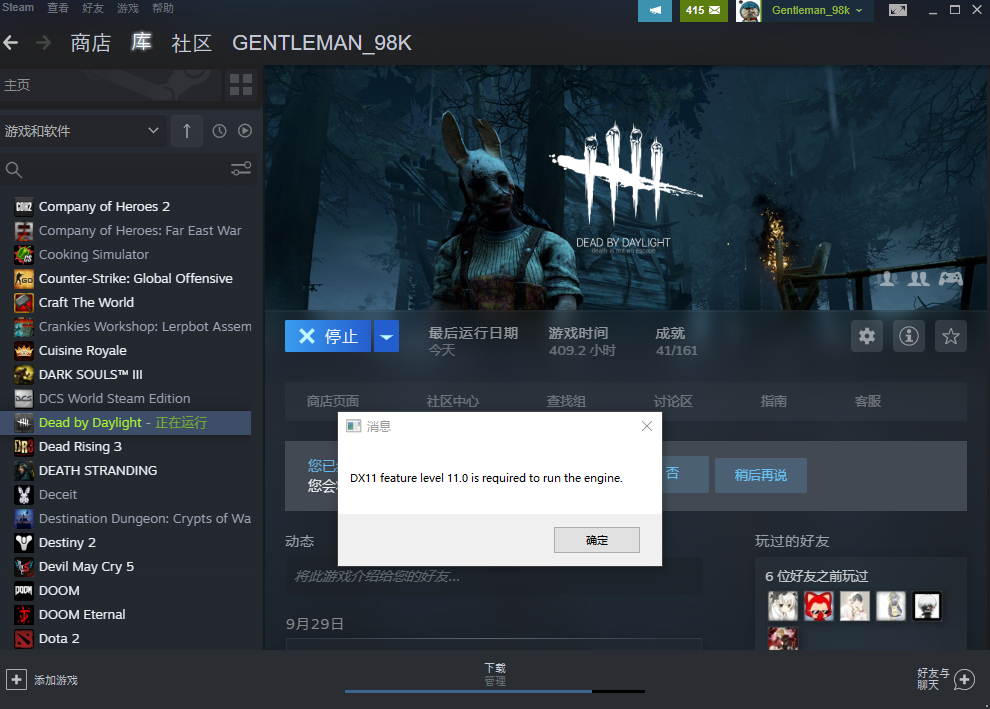
Task: Expand the 游戏和软件 filter dropdown
Action: [83, 131]
